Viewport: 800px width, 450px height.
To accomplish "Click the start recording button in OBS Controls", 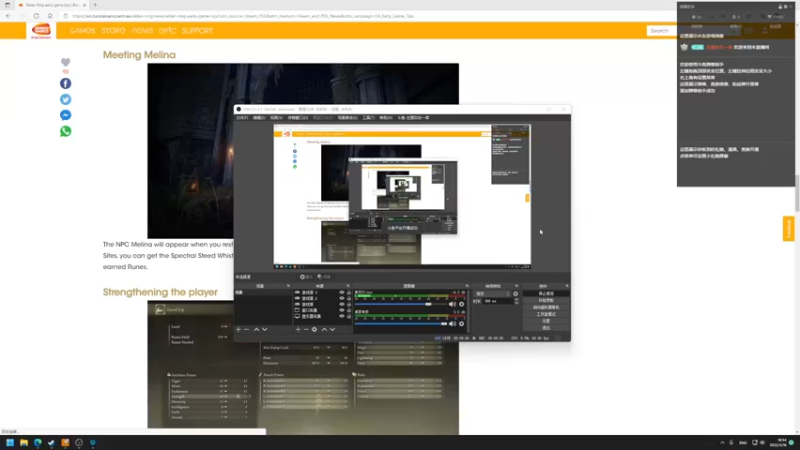I will 546,301.
